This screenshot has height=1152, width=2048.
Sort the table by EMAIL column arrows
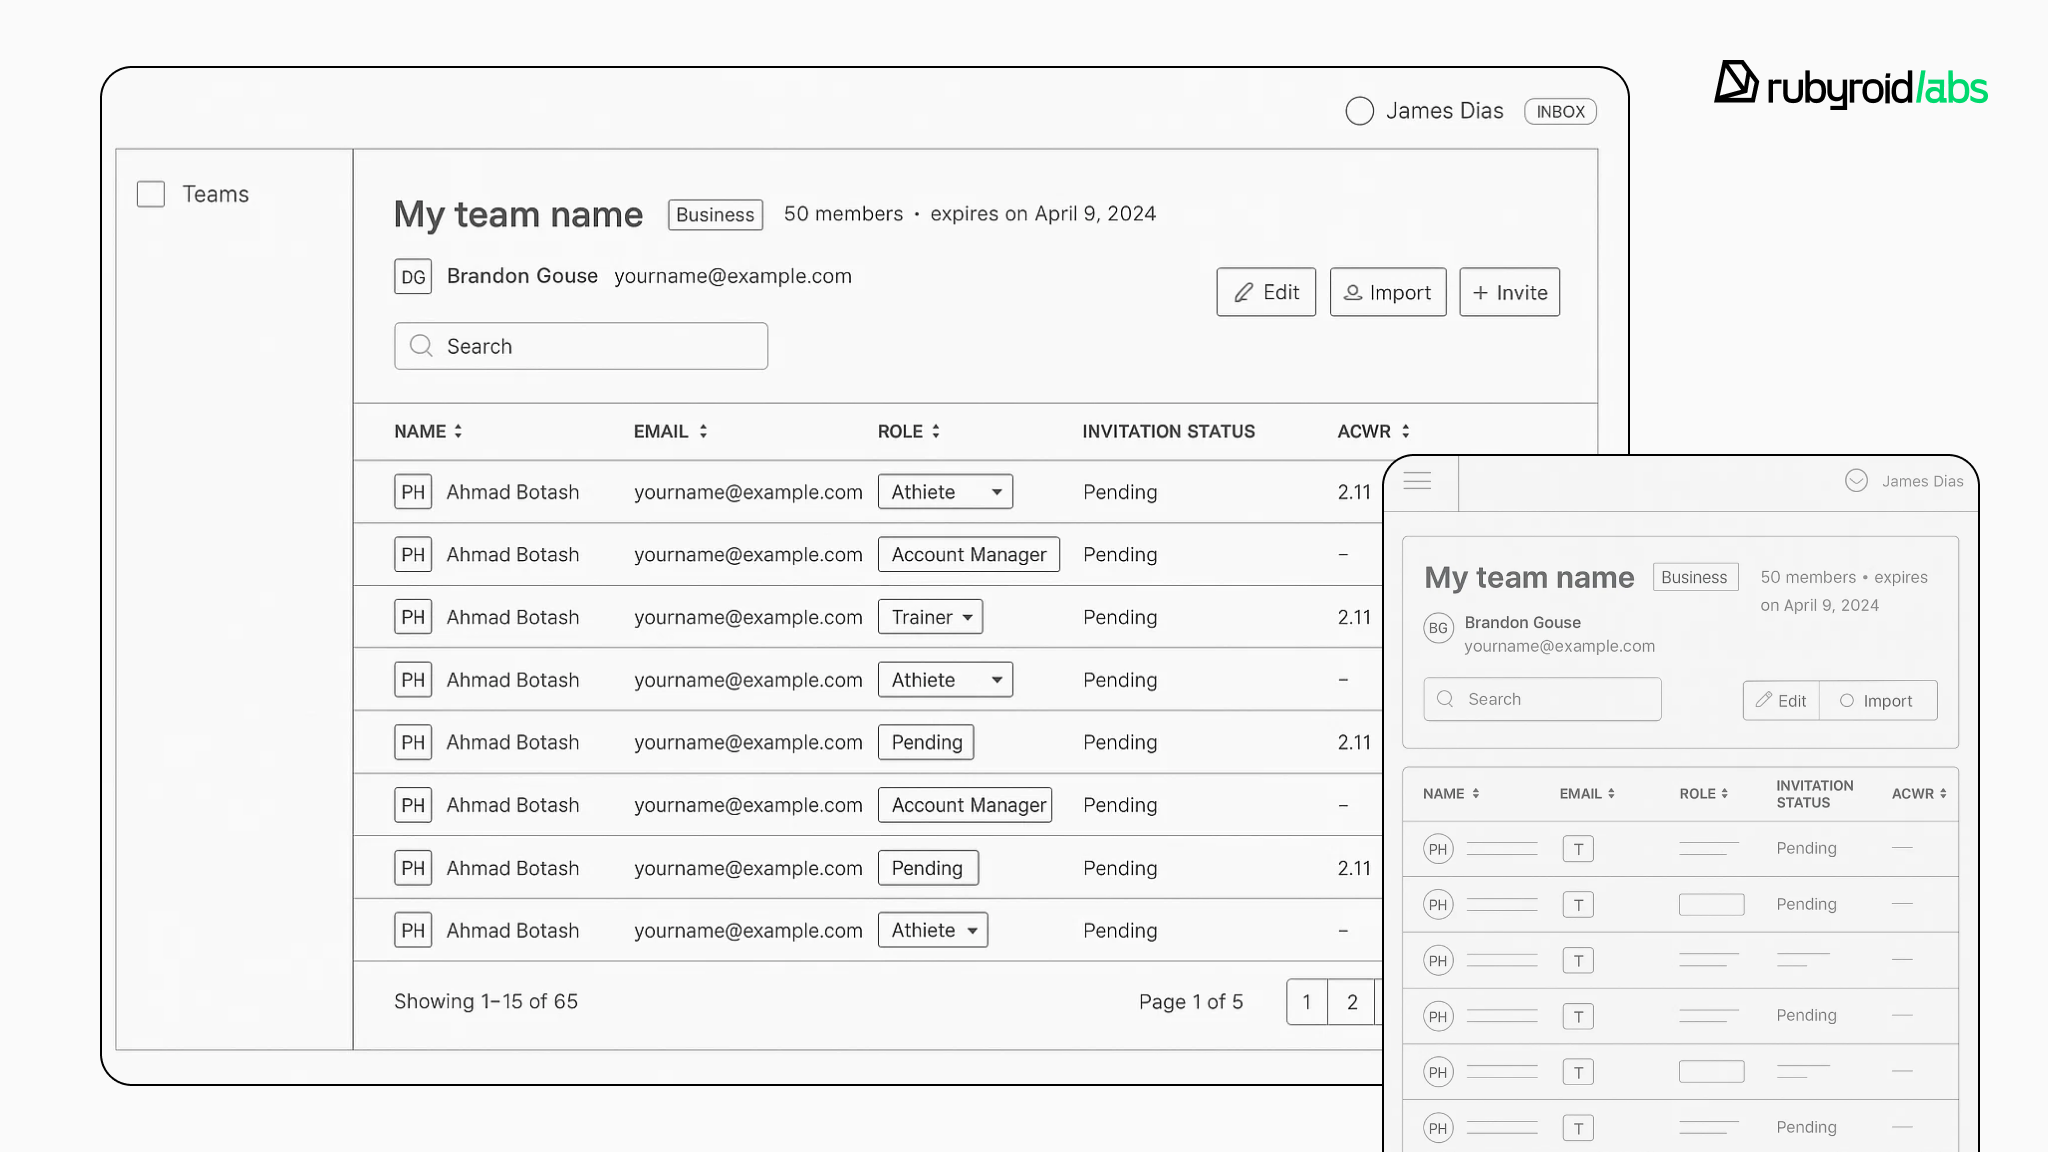703,431
